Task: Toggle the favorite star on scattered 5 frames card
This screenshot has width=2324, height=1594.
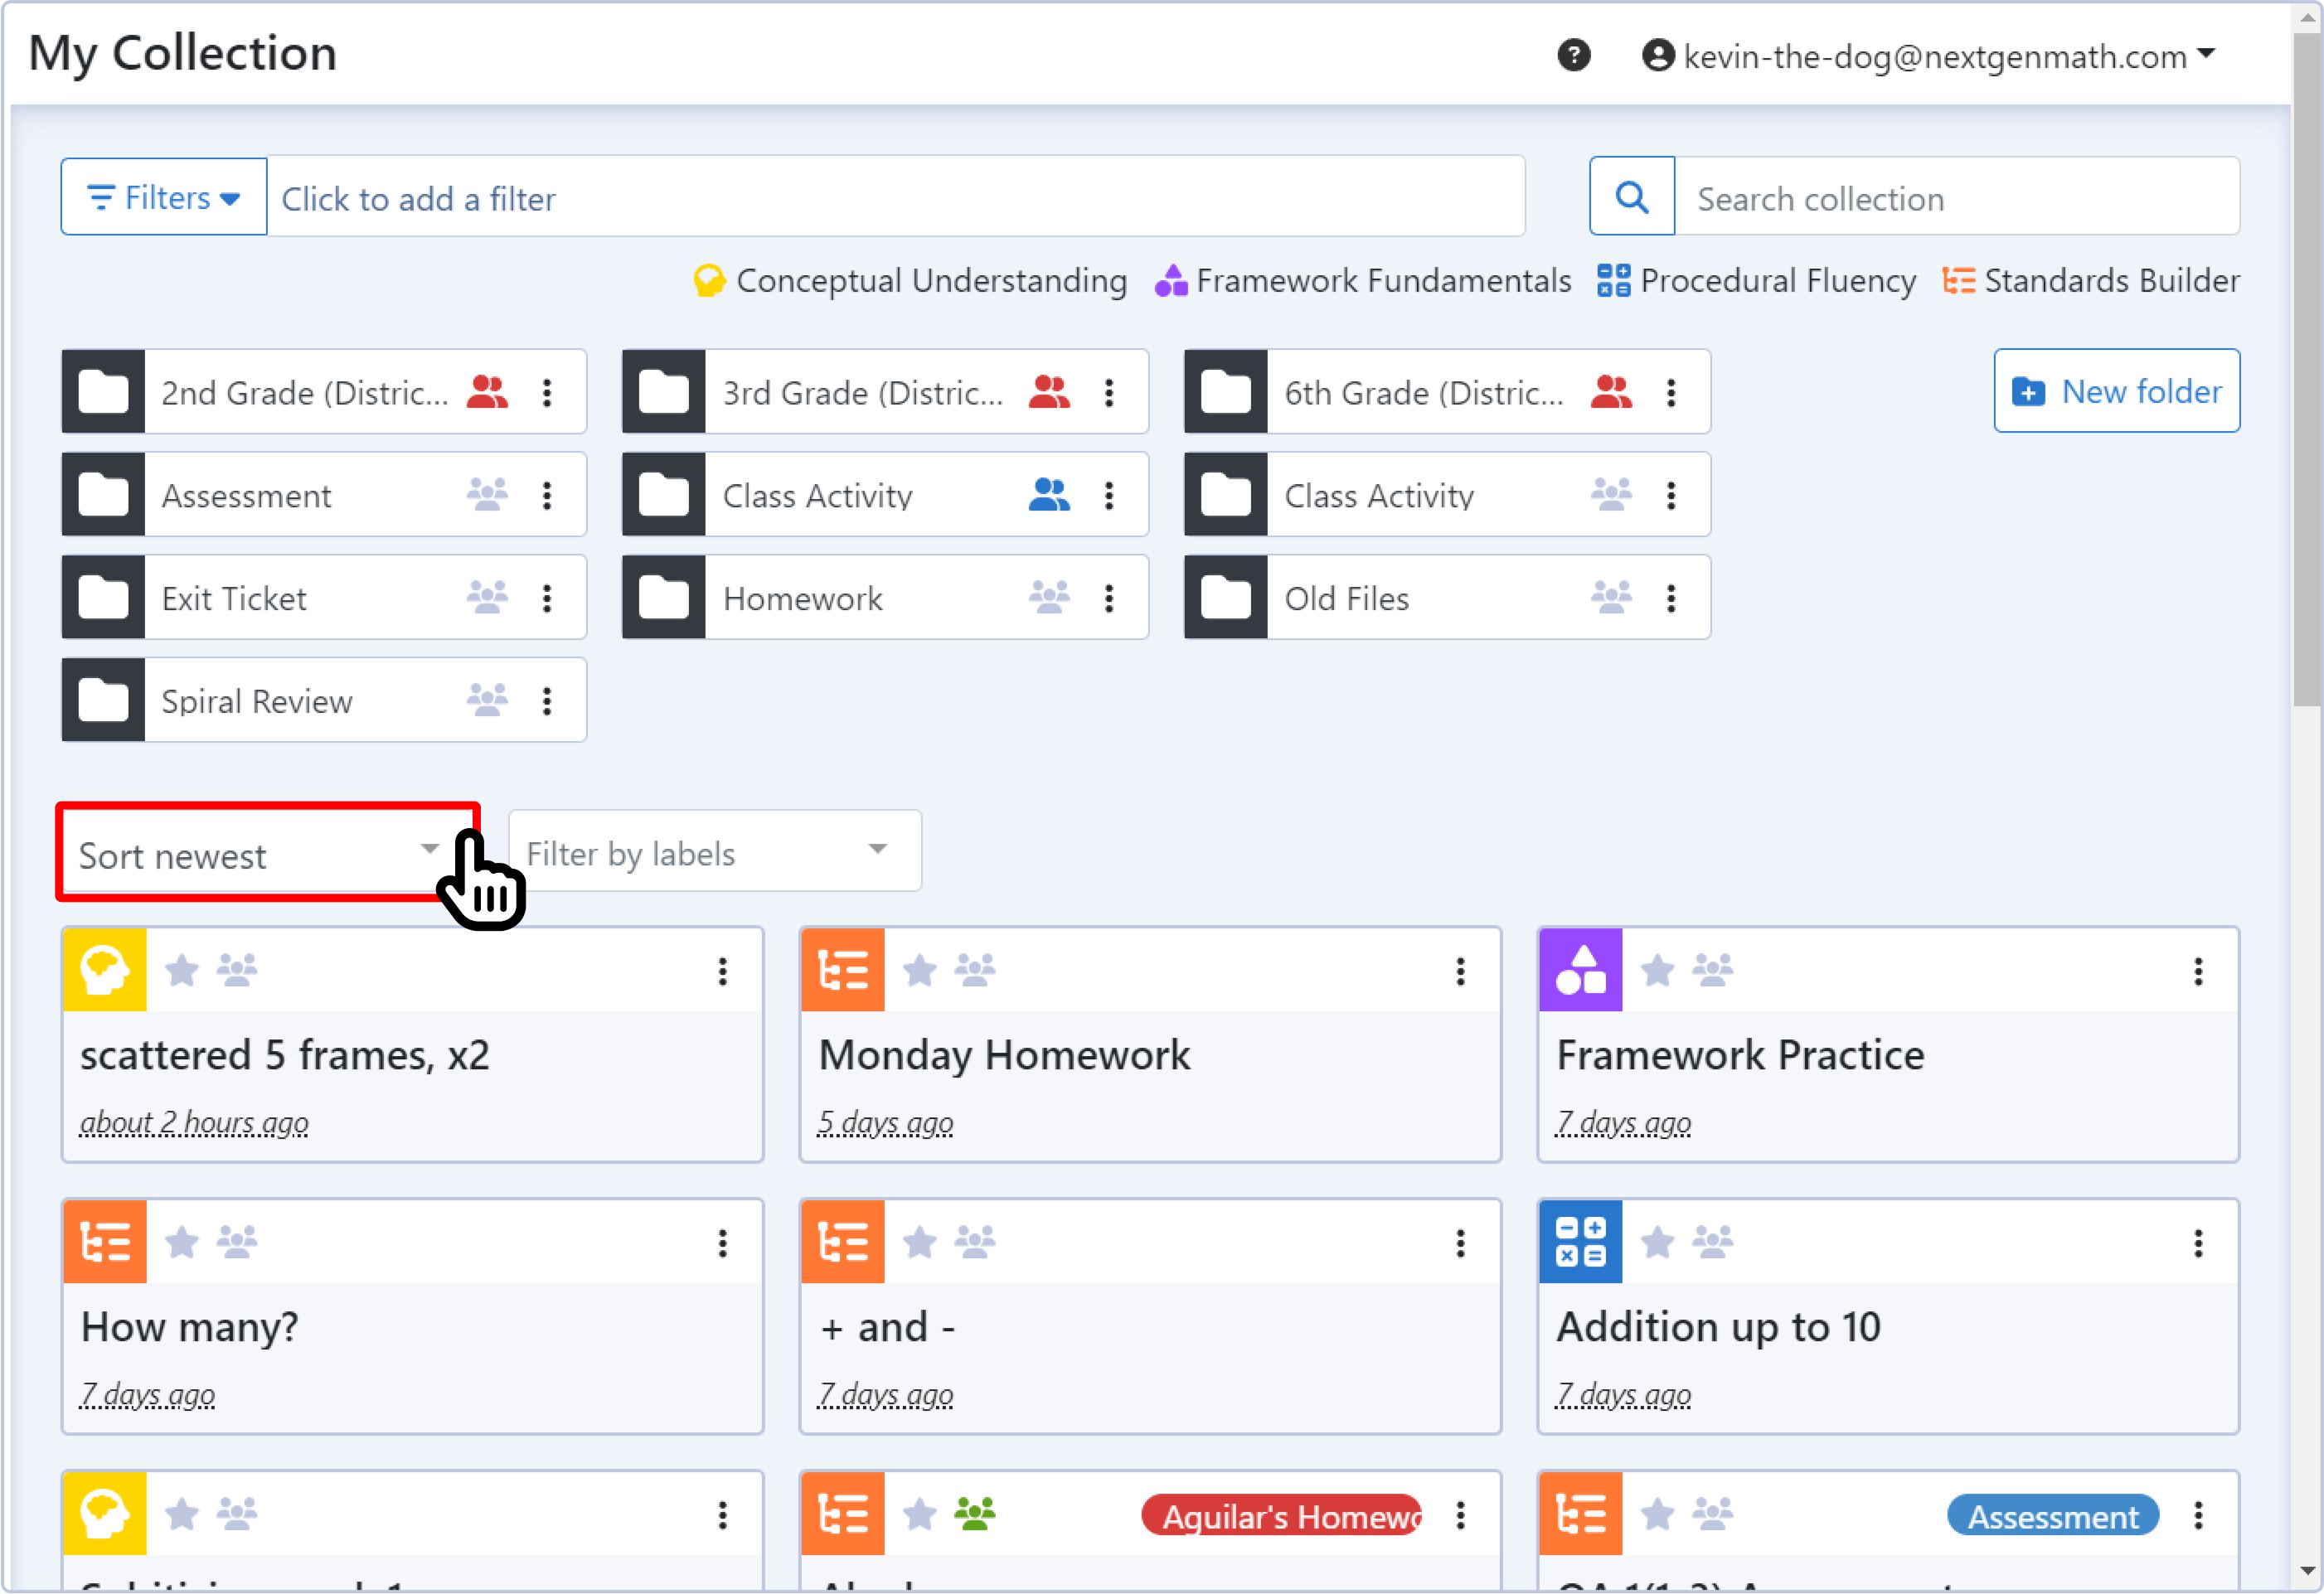Action: [x=182, y=970]
